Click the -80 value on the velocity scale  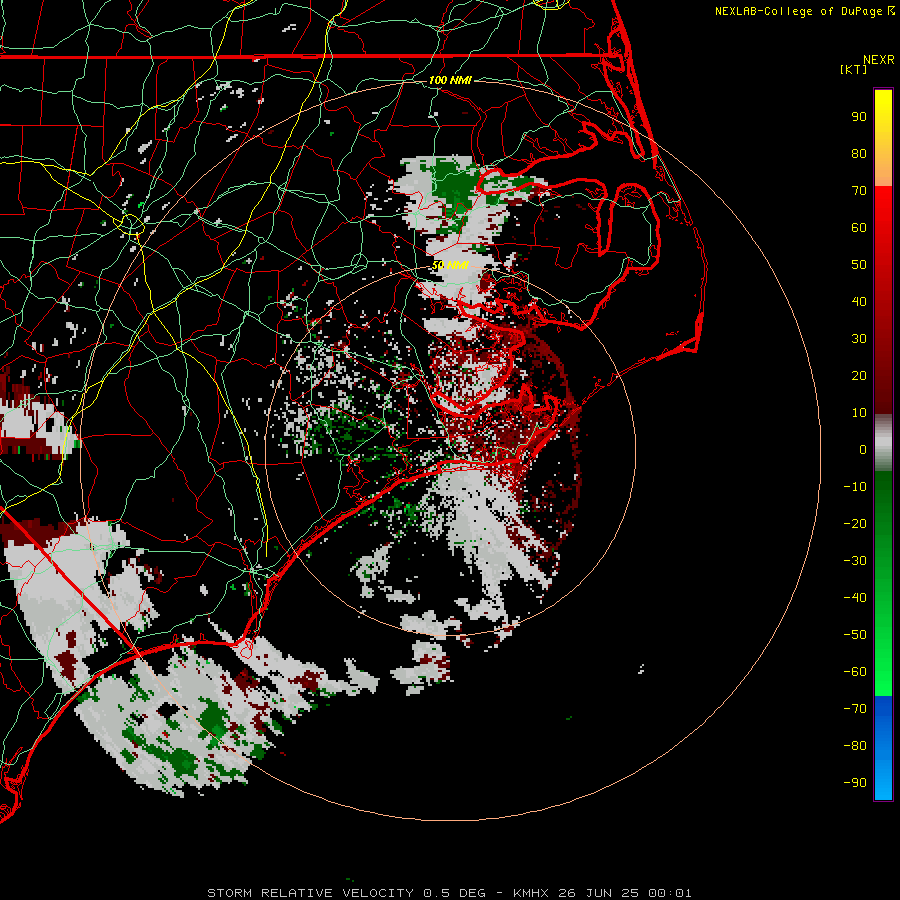855,746
